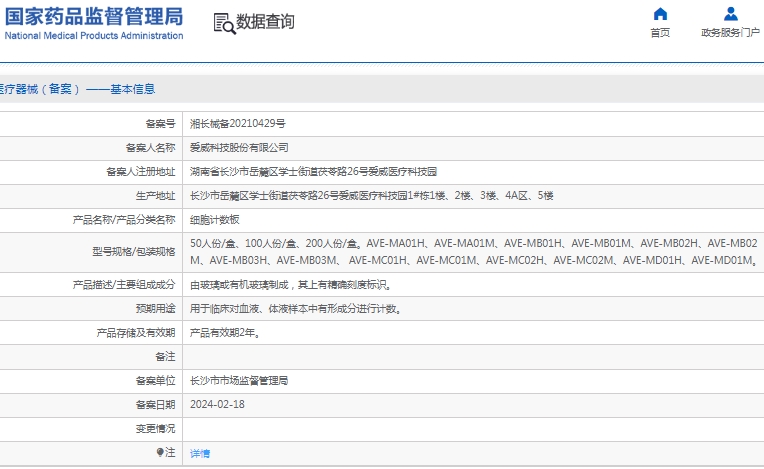Select the 医疗器械（备案）基本信息 heading
This screenshot has height=469, width=764.
coord(77,89)
